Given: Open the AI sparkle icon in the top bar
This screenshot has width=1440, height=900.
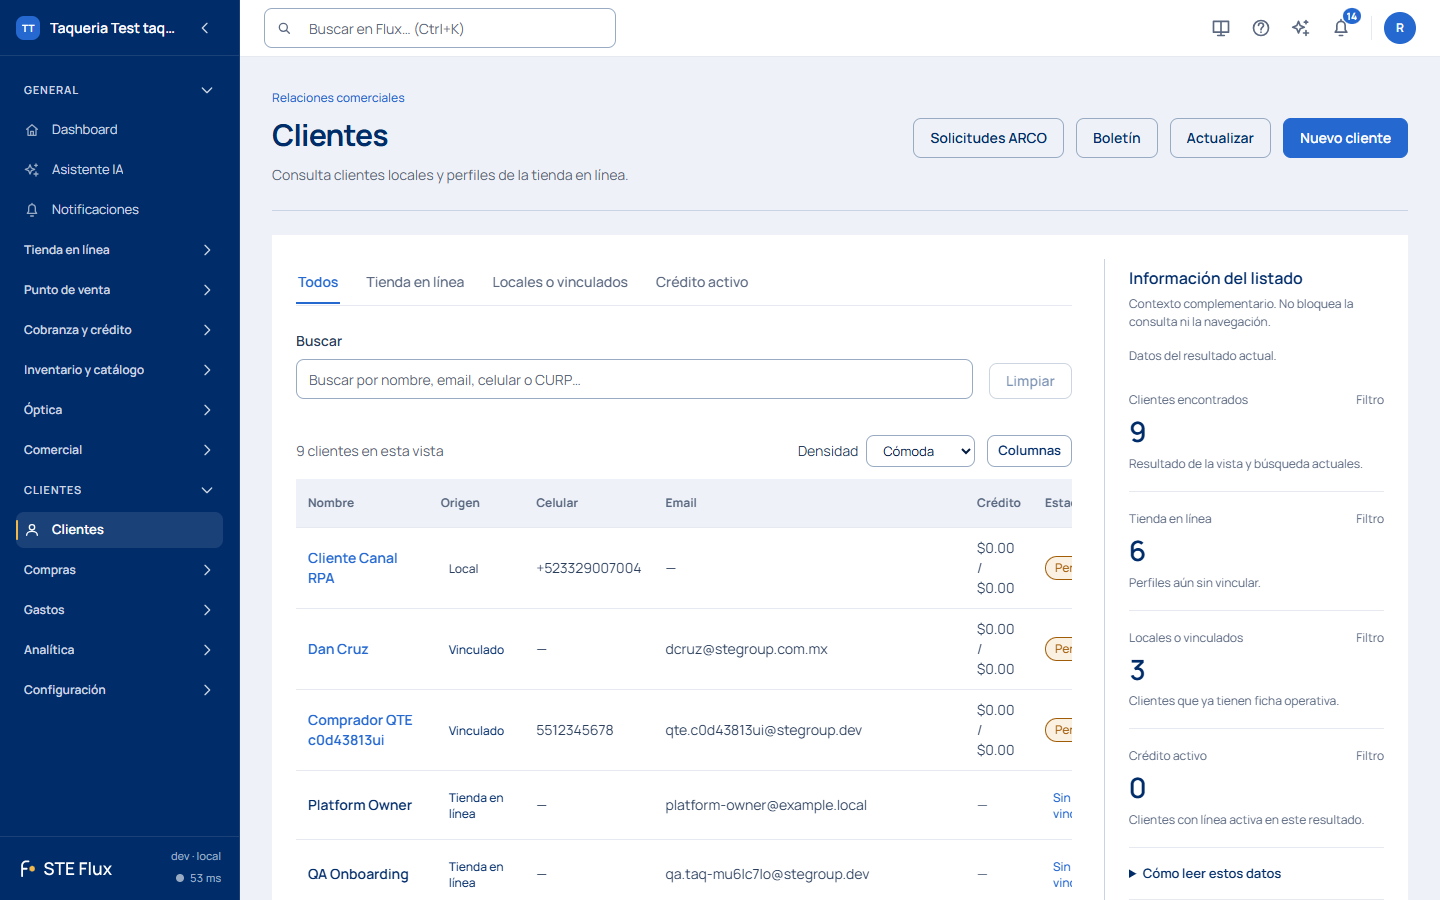Looking at the screenshot, I should coord(1301,28).
